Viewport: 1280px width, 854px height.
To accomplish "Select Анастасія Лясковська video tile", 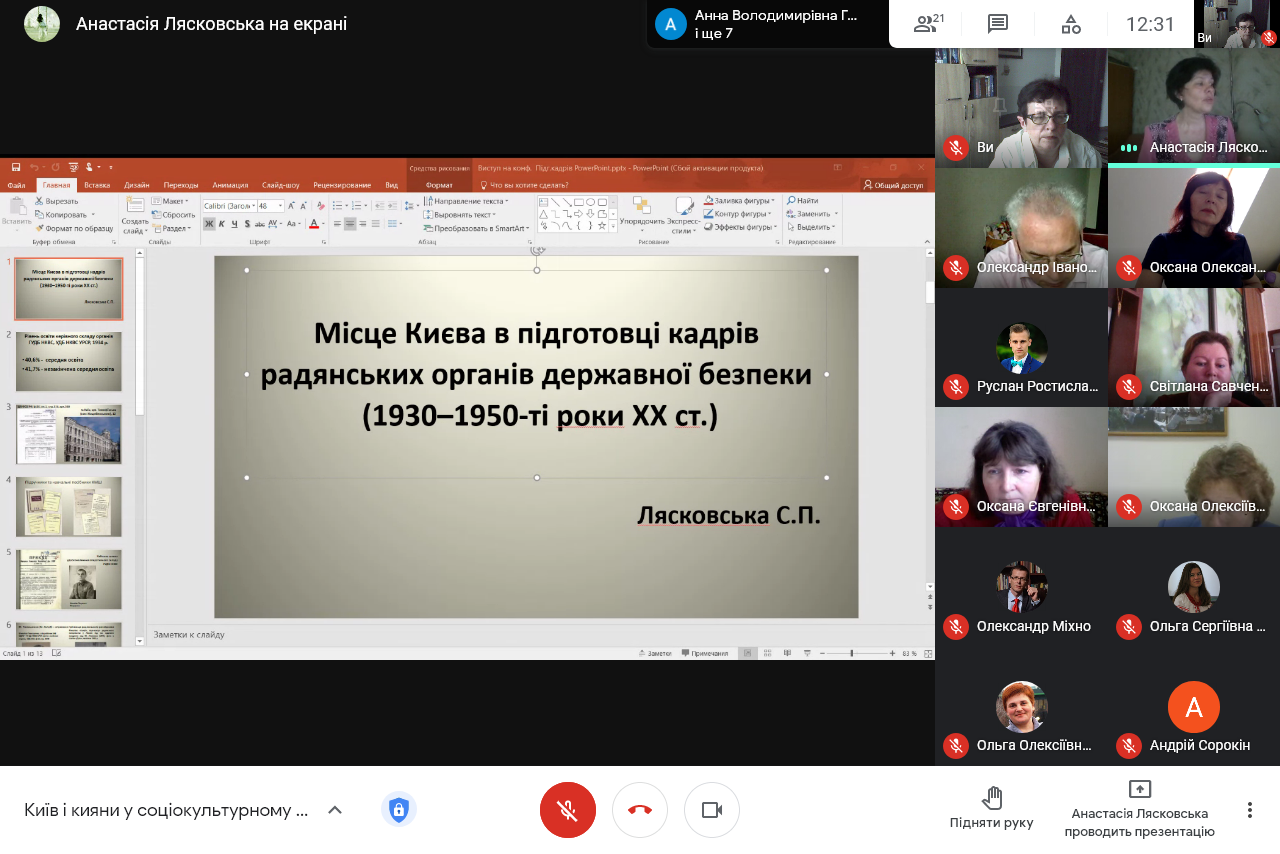I will [x=1193, y=106].
